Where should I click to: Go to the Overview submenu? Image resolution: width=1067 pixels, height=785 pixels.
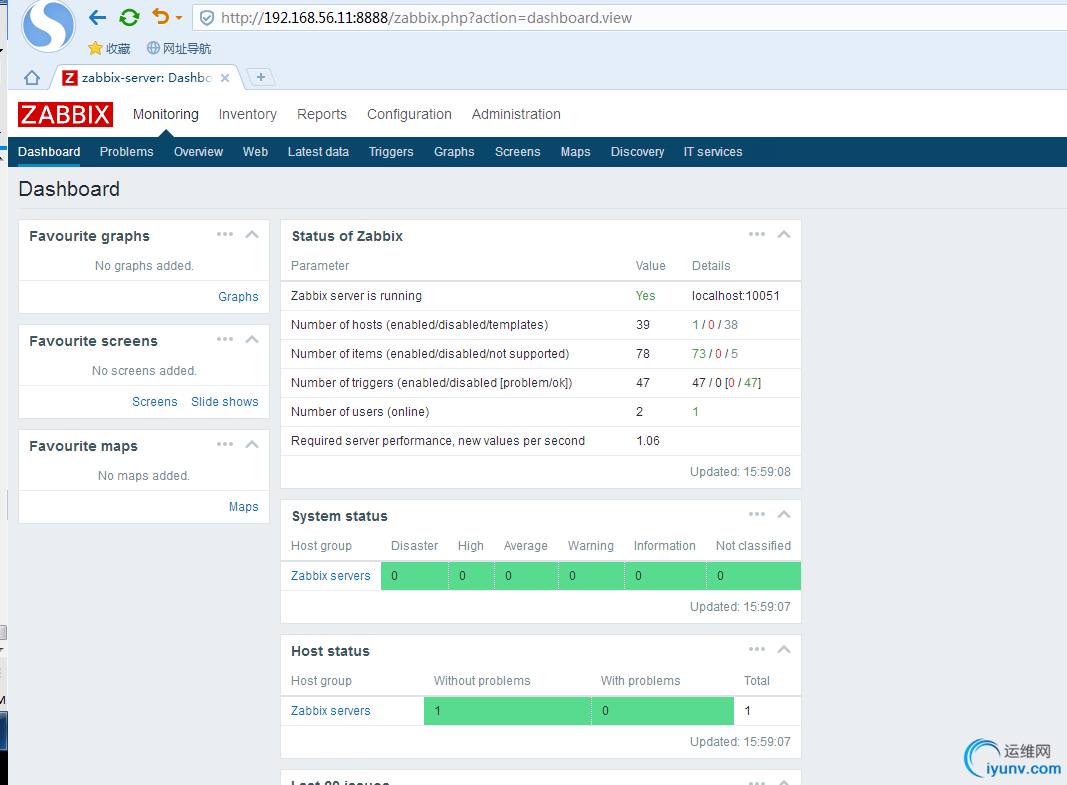[198, 152]
